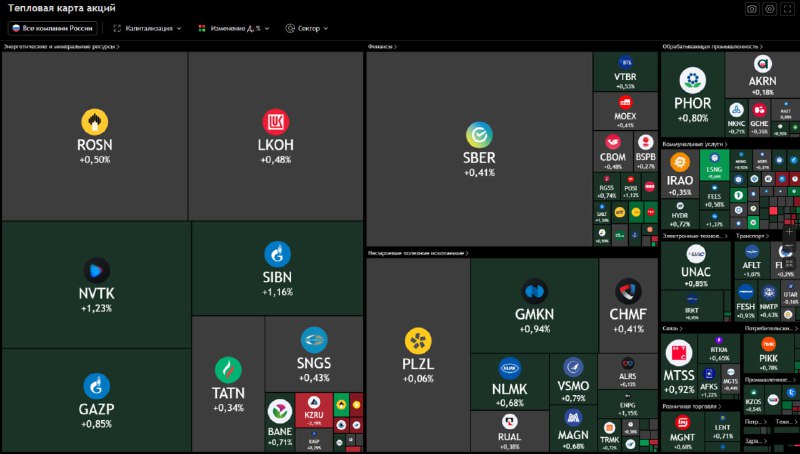800x454 pixels.
Task: Click the Rosneft ROSN logo icon
Action: pos(94,122)
